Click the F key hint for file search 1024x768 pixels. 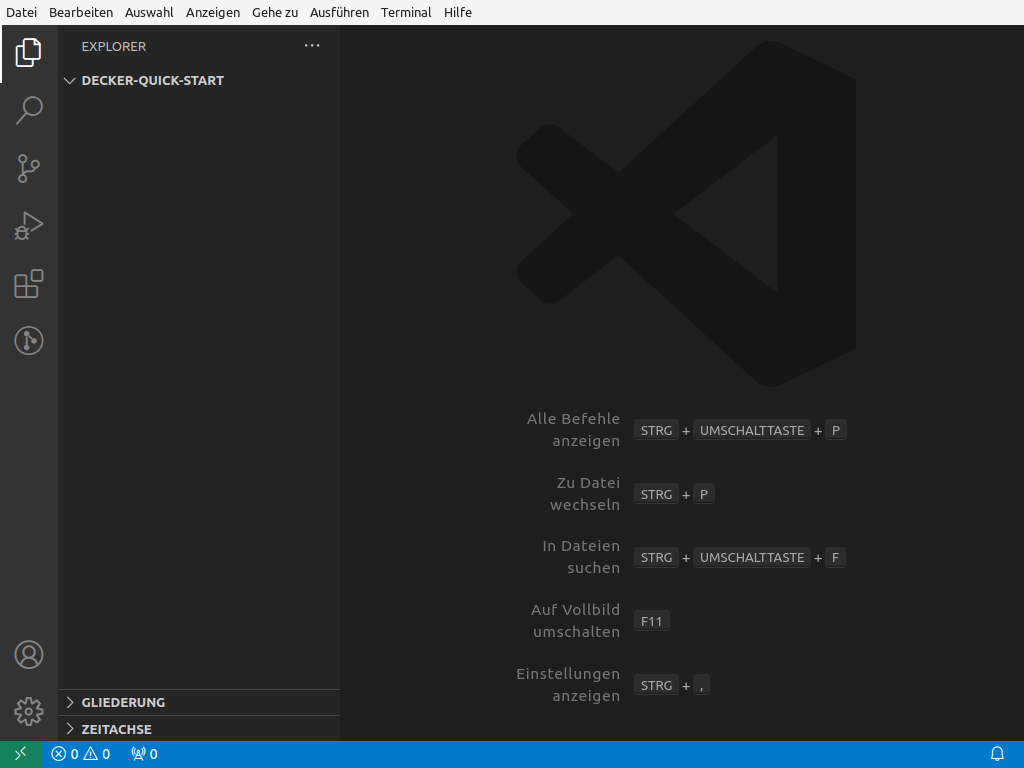coord(835,558)
